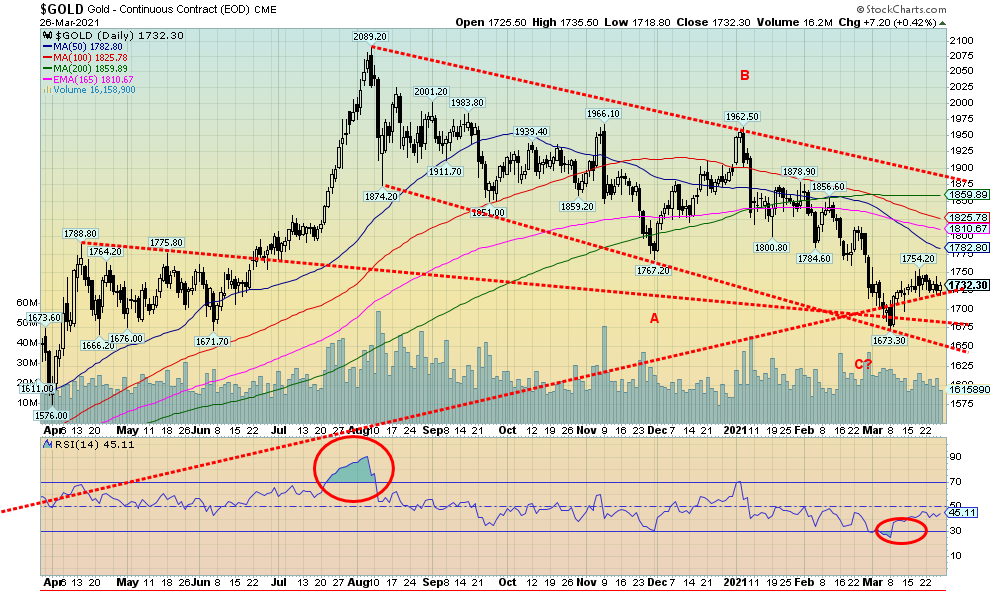Click the 1962.50 January high label
990x591 pixels.
pyautogui.click(x=743, y=116)
